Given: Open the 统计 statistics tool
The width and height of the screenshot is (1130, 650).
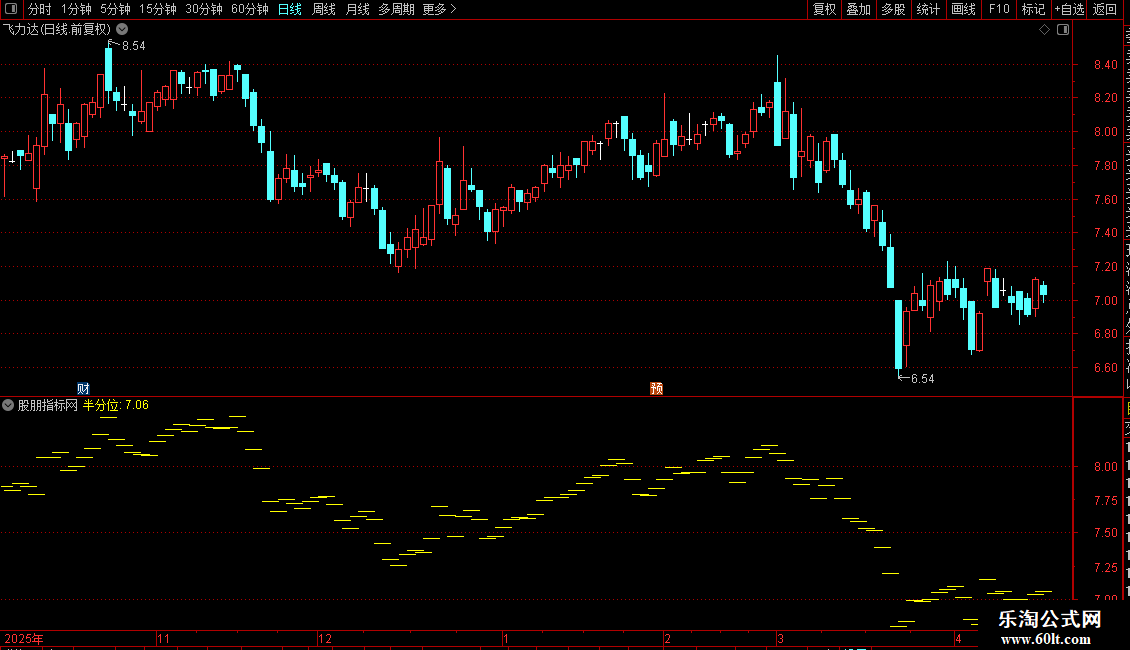Looking at the screenshot, I should pyautogui.click(x=928, y=9).
